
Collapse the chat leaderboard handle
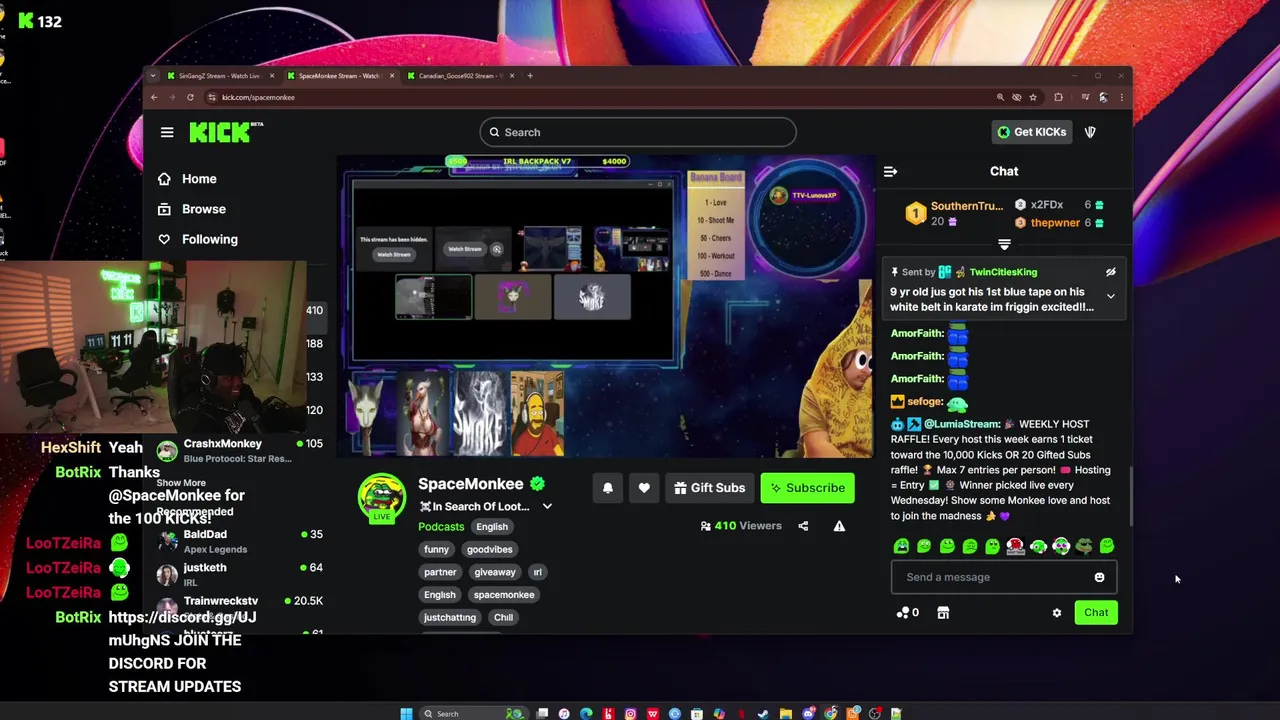tap(1004, 244)
